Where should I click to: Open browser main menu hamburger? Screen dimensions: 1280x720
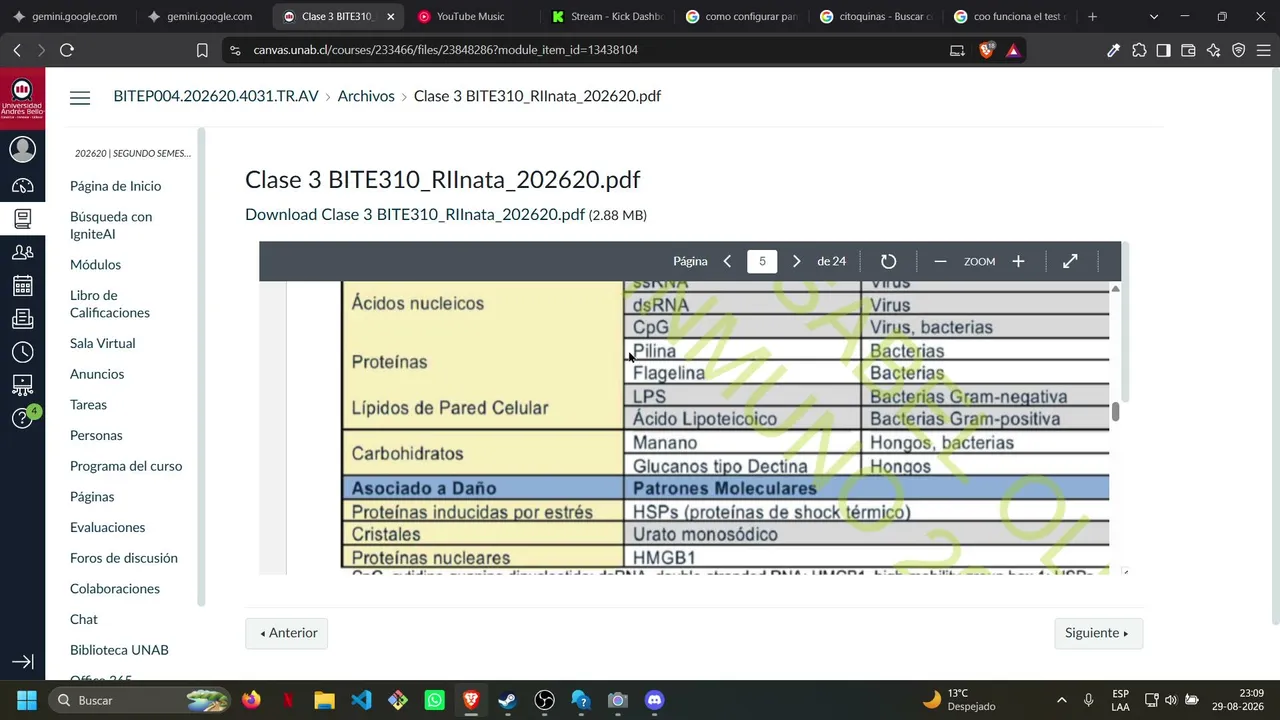coord(1263,50)
